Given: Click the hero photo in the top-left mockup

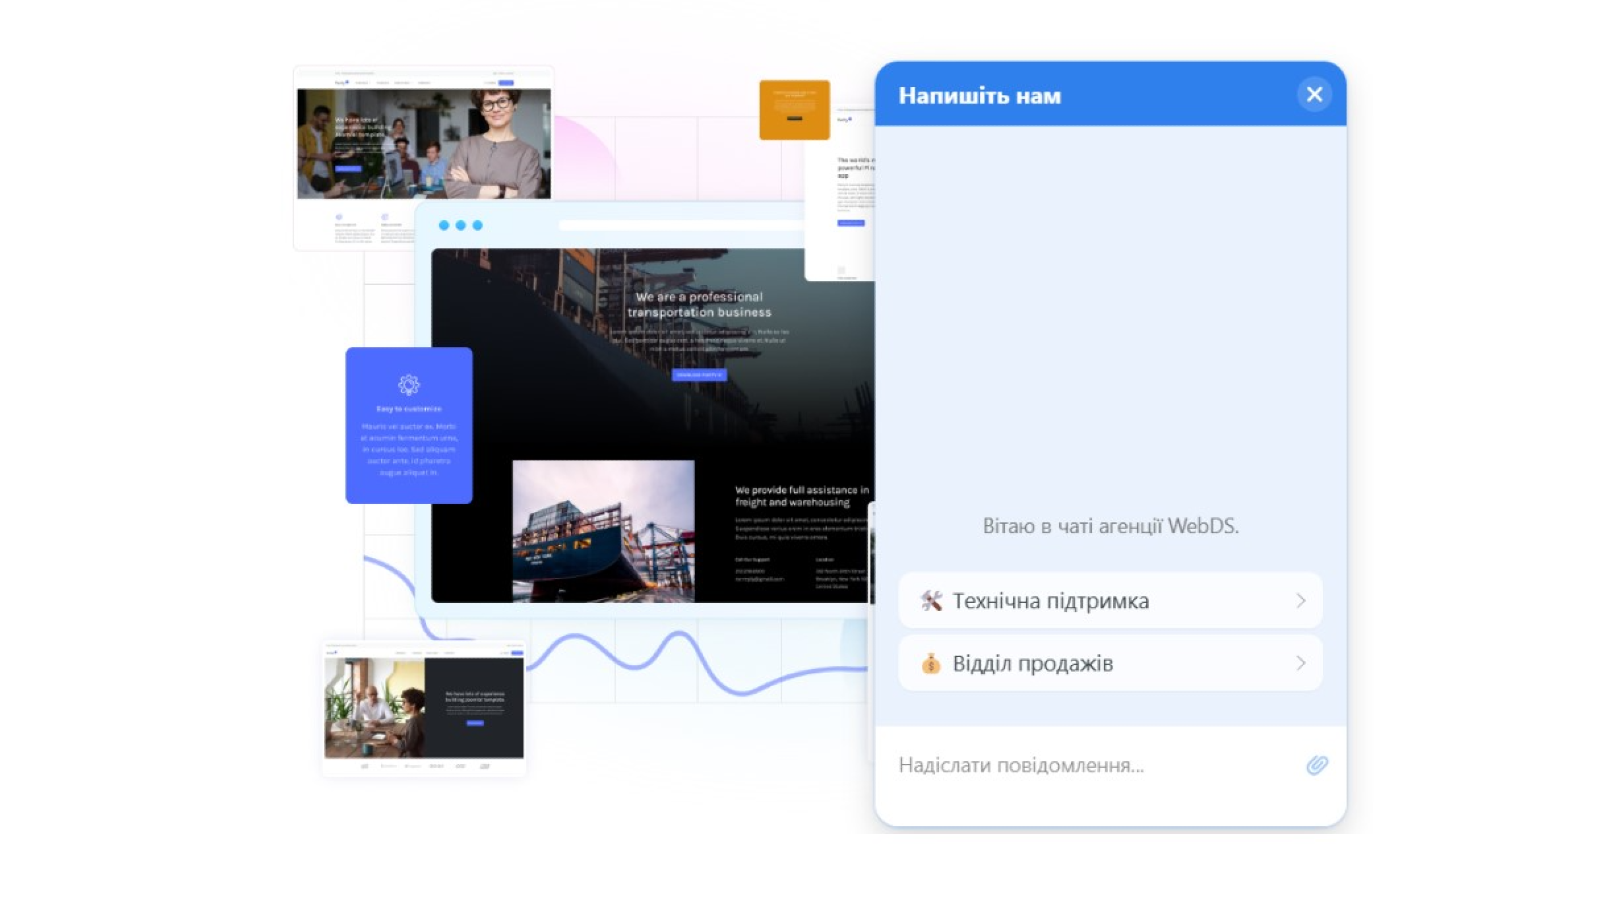Looking at the screenshot, I should (423, 144).
